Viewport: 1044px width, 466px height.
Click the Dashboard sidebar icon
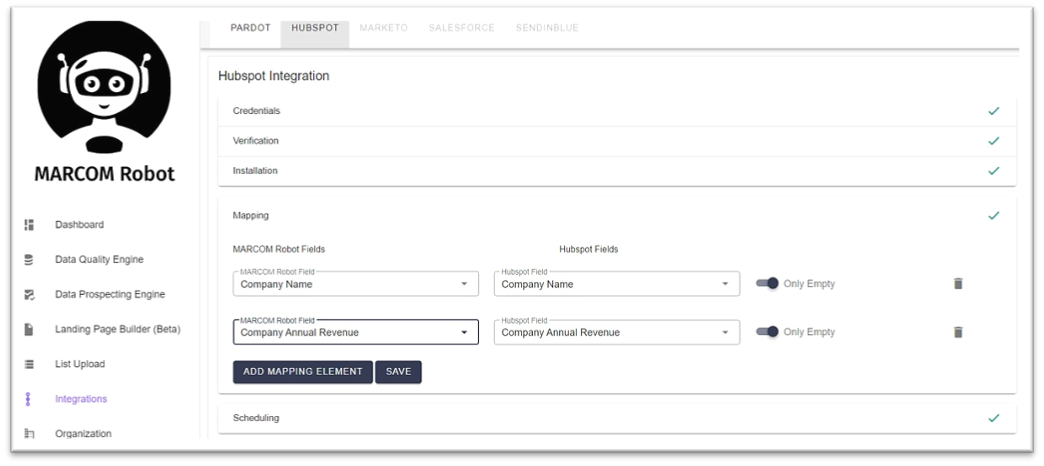[x=29, y=225]
